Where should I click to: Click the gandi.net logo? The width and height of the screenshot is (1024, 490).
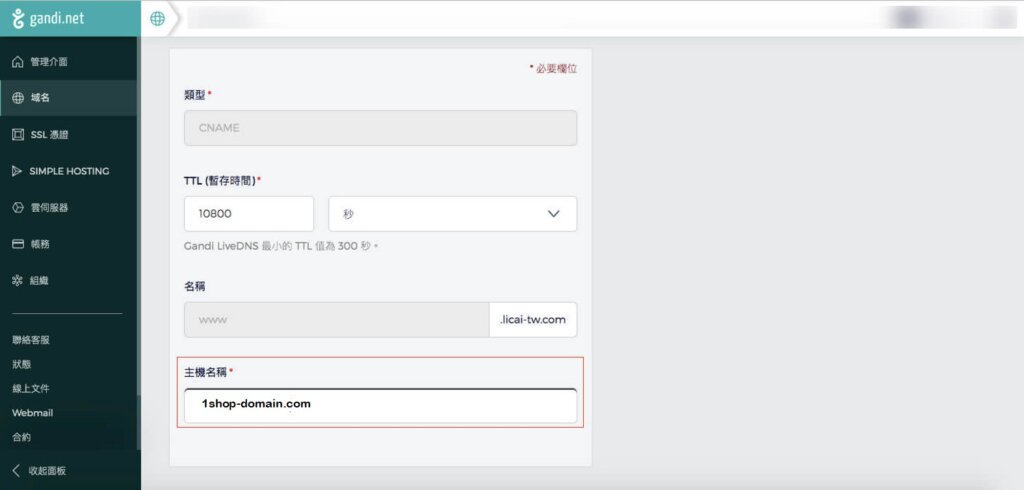coord(49,18)
